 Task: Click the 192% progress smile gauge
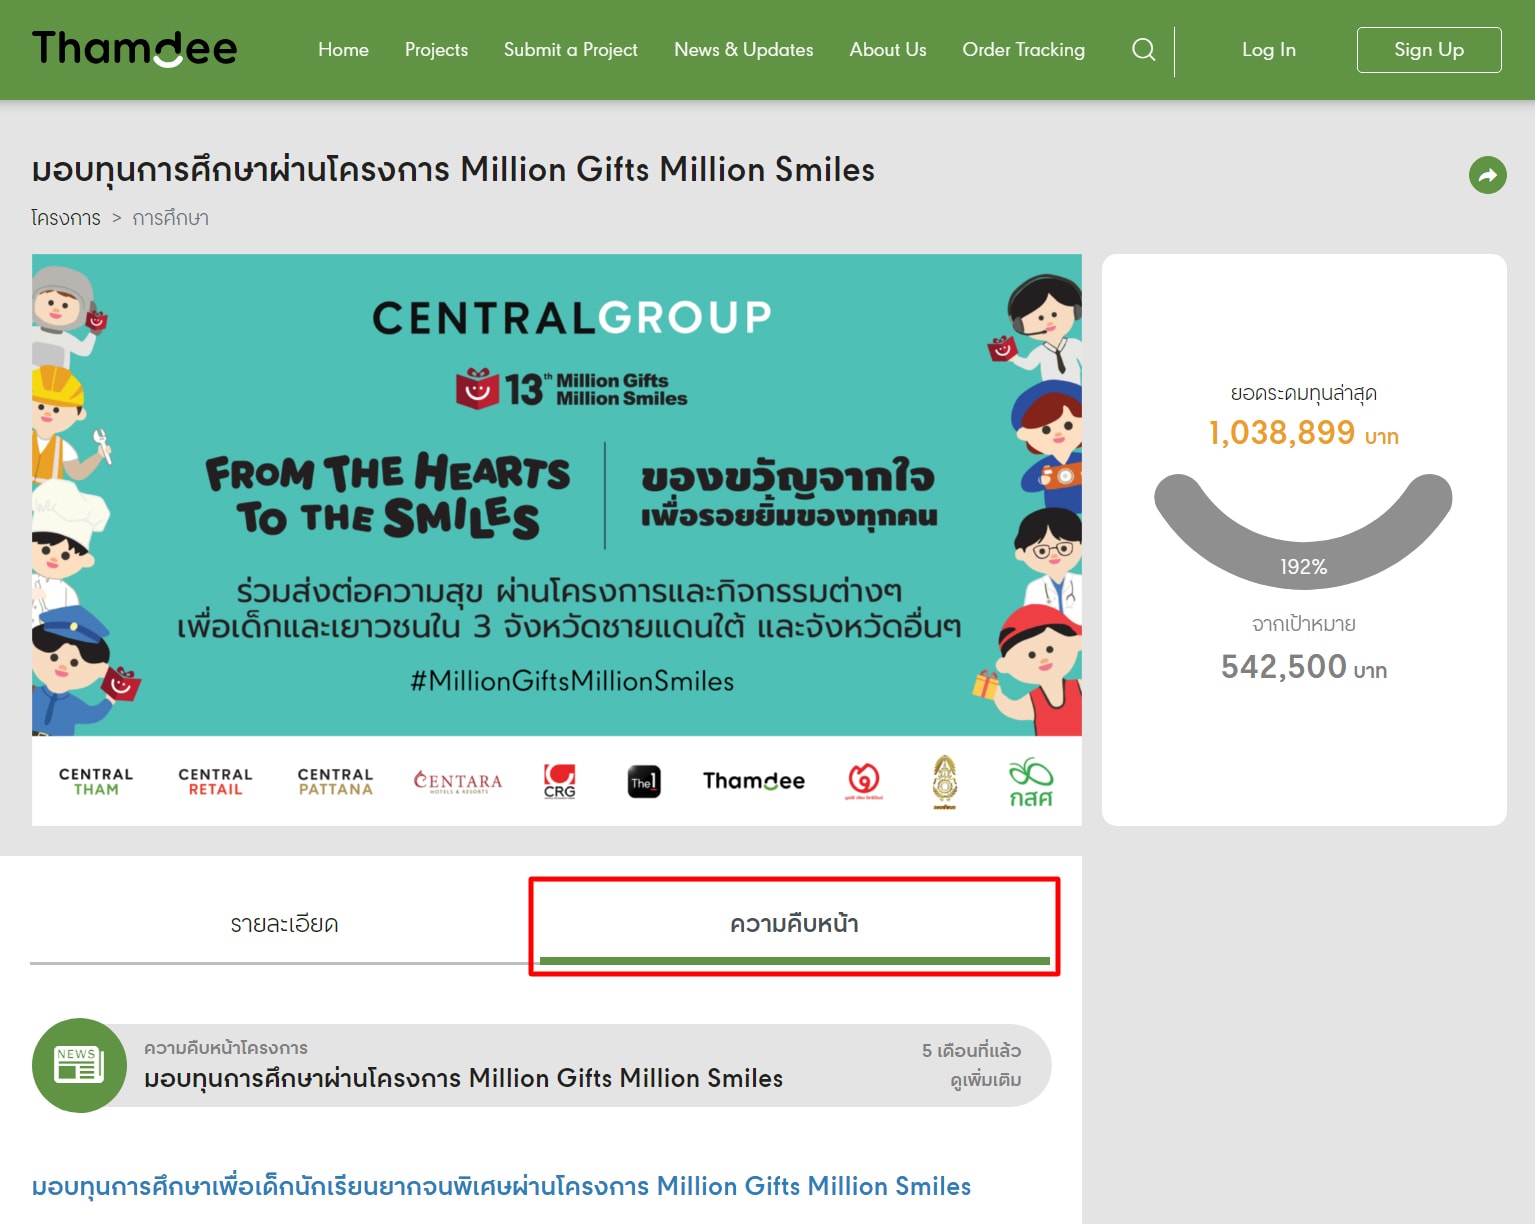click(1303, 530)
